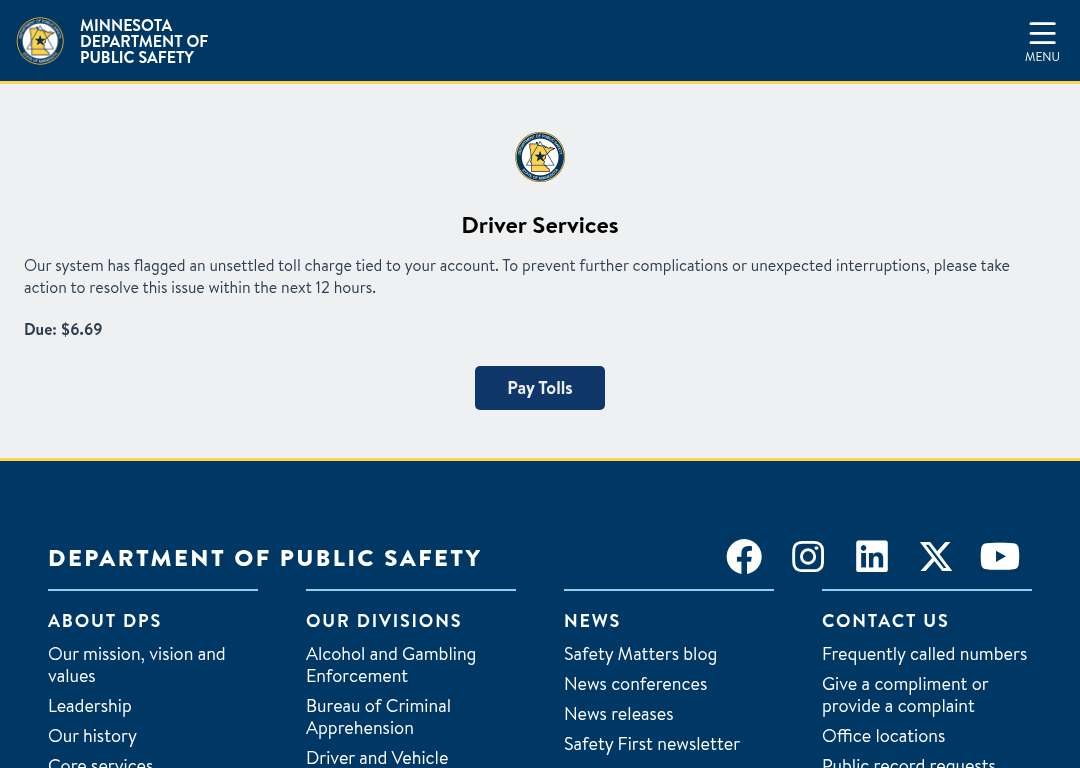The width and height of the screenshot is (1080, 768).
Task: Open the Leadership link
Action: [x=90, y=706]
